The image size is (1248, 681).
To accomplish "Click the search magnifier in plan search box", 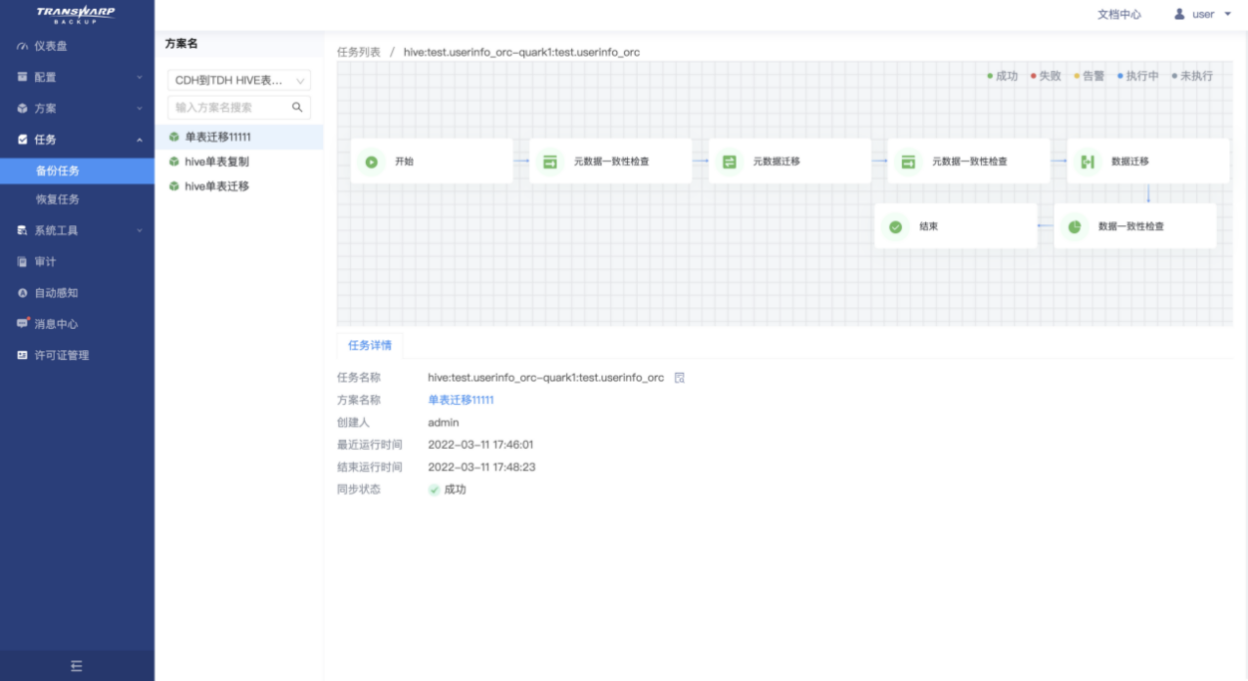I will pyautogui.click(x=297, y=107).
